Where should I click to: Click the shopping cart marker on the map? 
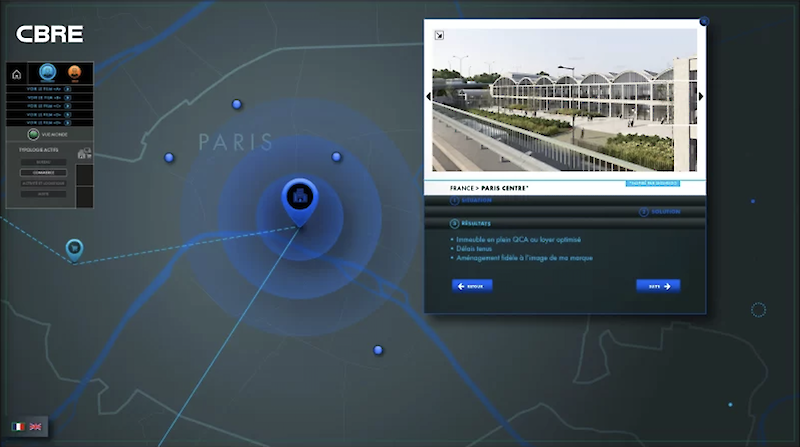[74, 248]
